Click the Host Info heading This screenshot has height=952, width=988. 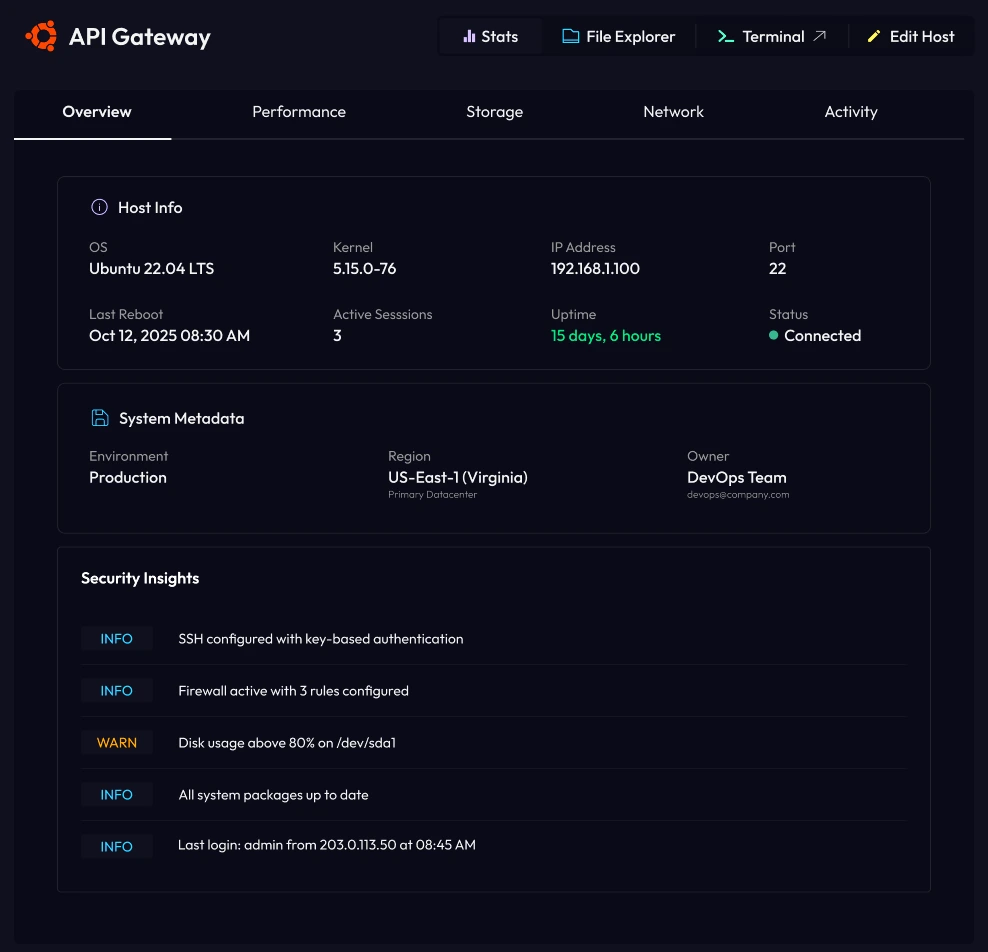pyautogui.click(x=150, y=207)
